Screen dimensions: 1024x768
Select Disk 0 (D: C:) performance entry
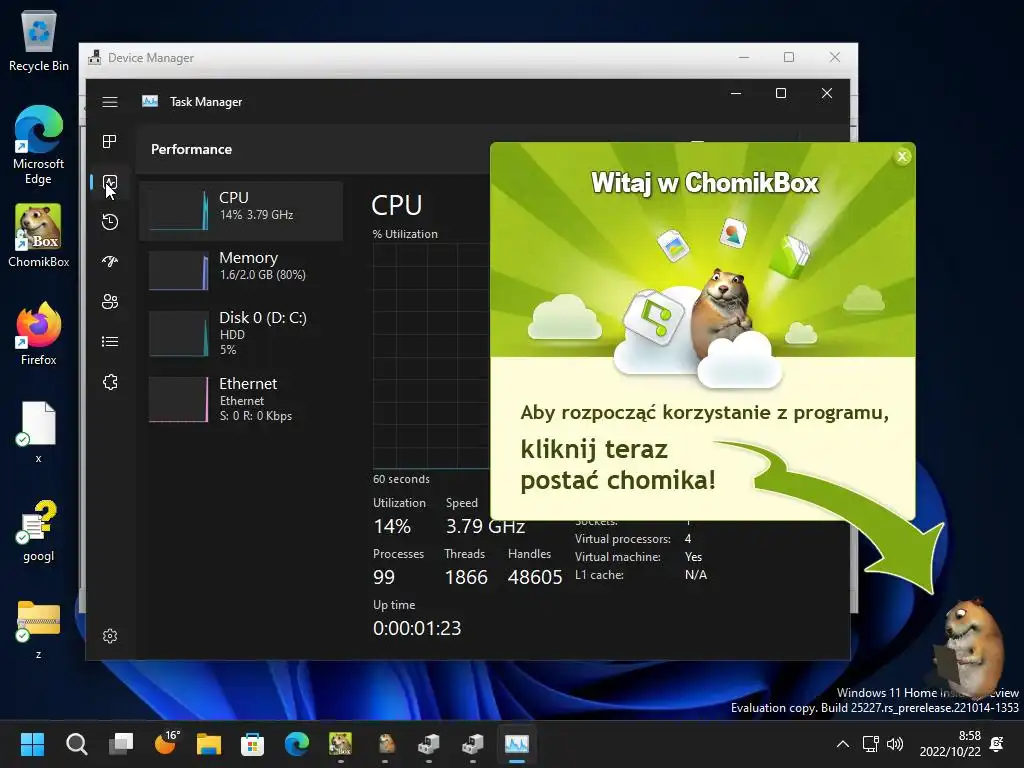[241, 333]
